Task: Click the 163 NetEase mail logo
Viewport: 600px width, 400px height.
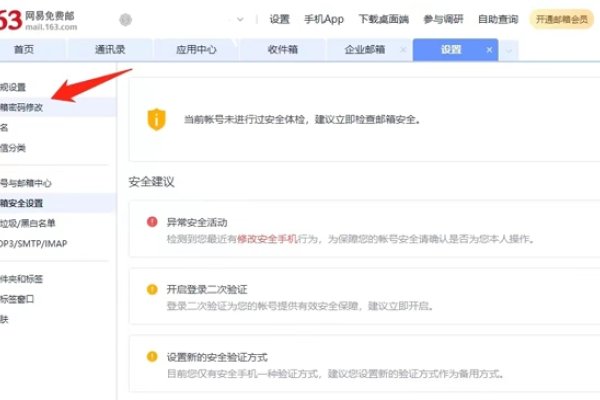Action: [38, 20]
